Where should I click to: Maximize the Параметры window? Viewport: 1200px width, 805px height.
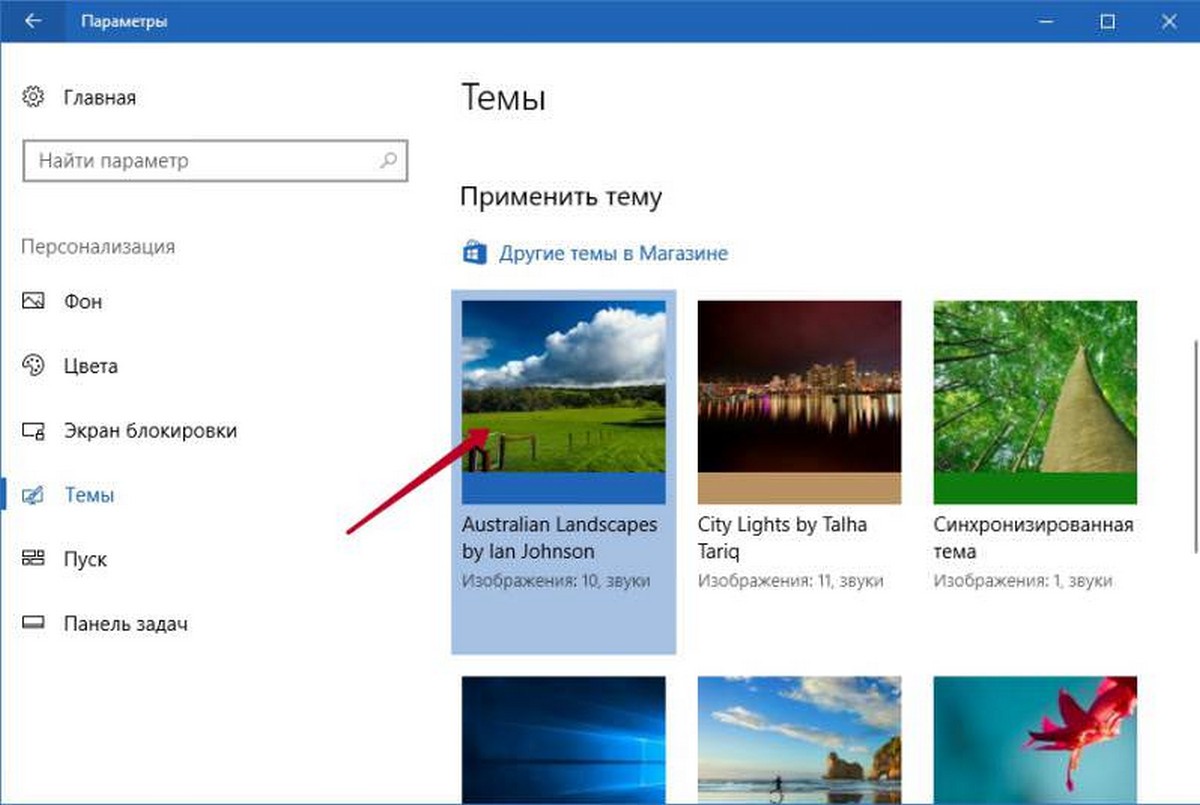(1107, 21)
